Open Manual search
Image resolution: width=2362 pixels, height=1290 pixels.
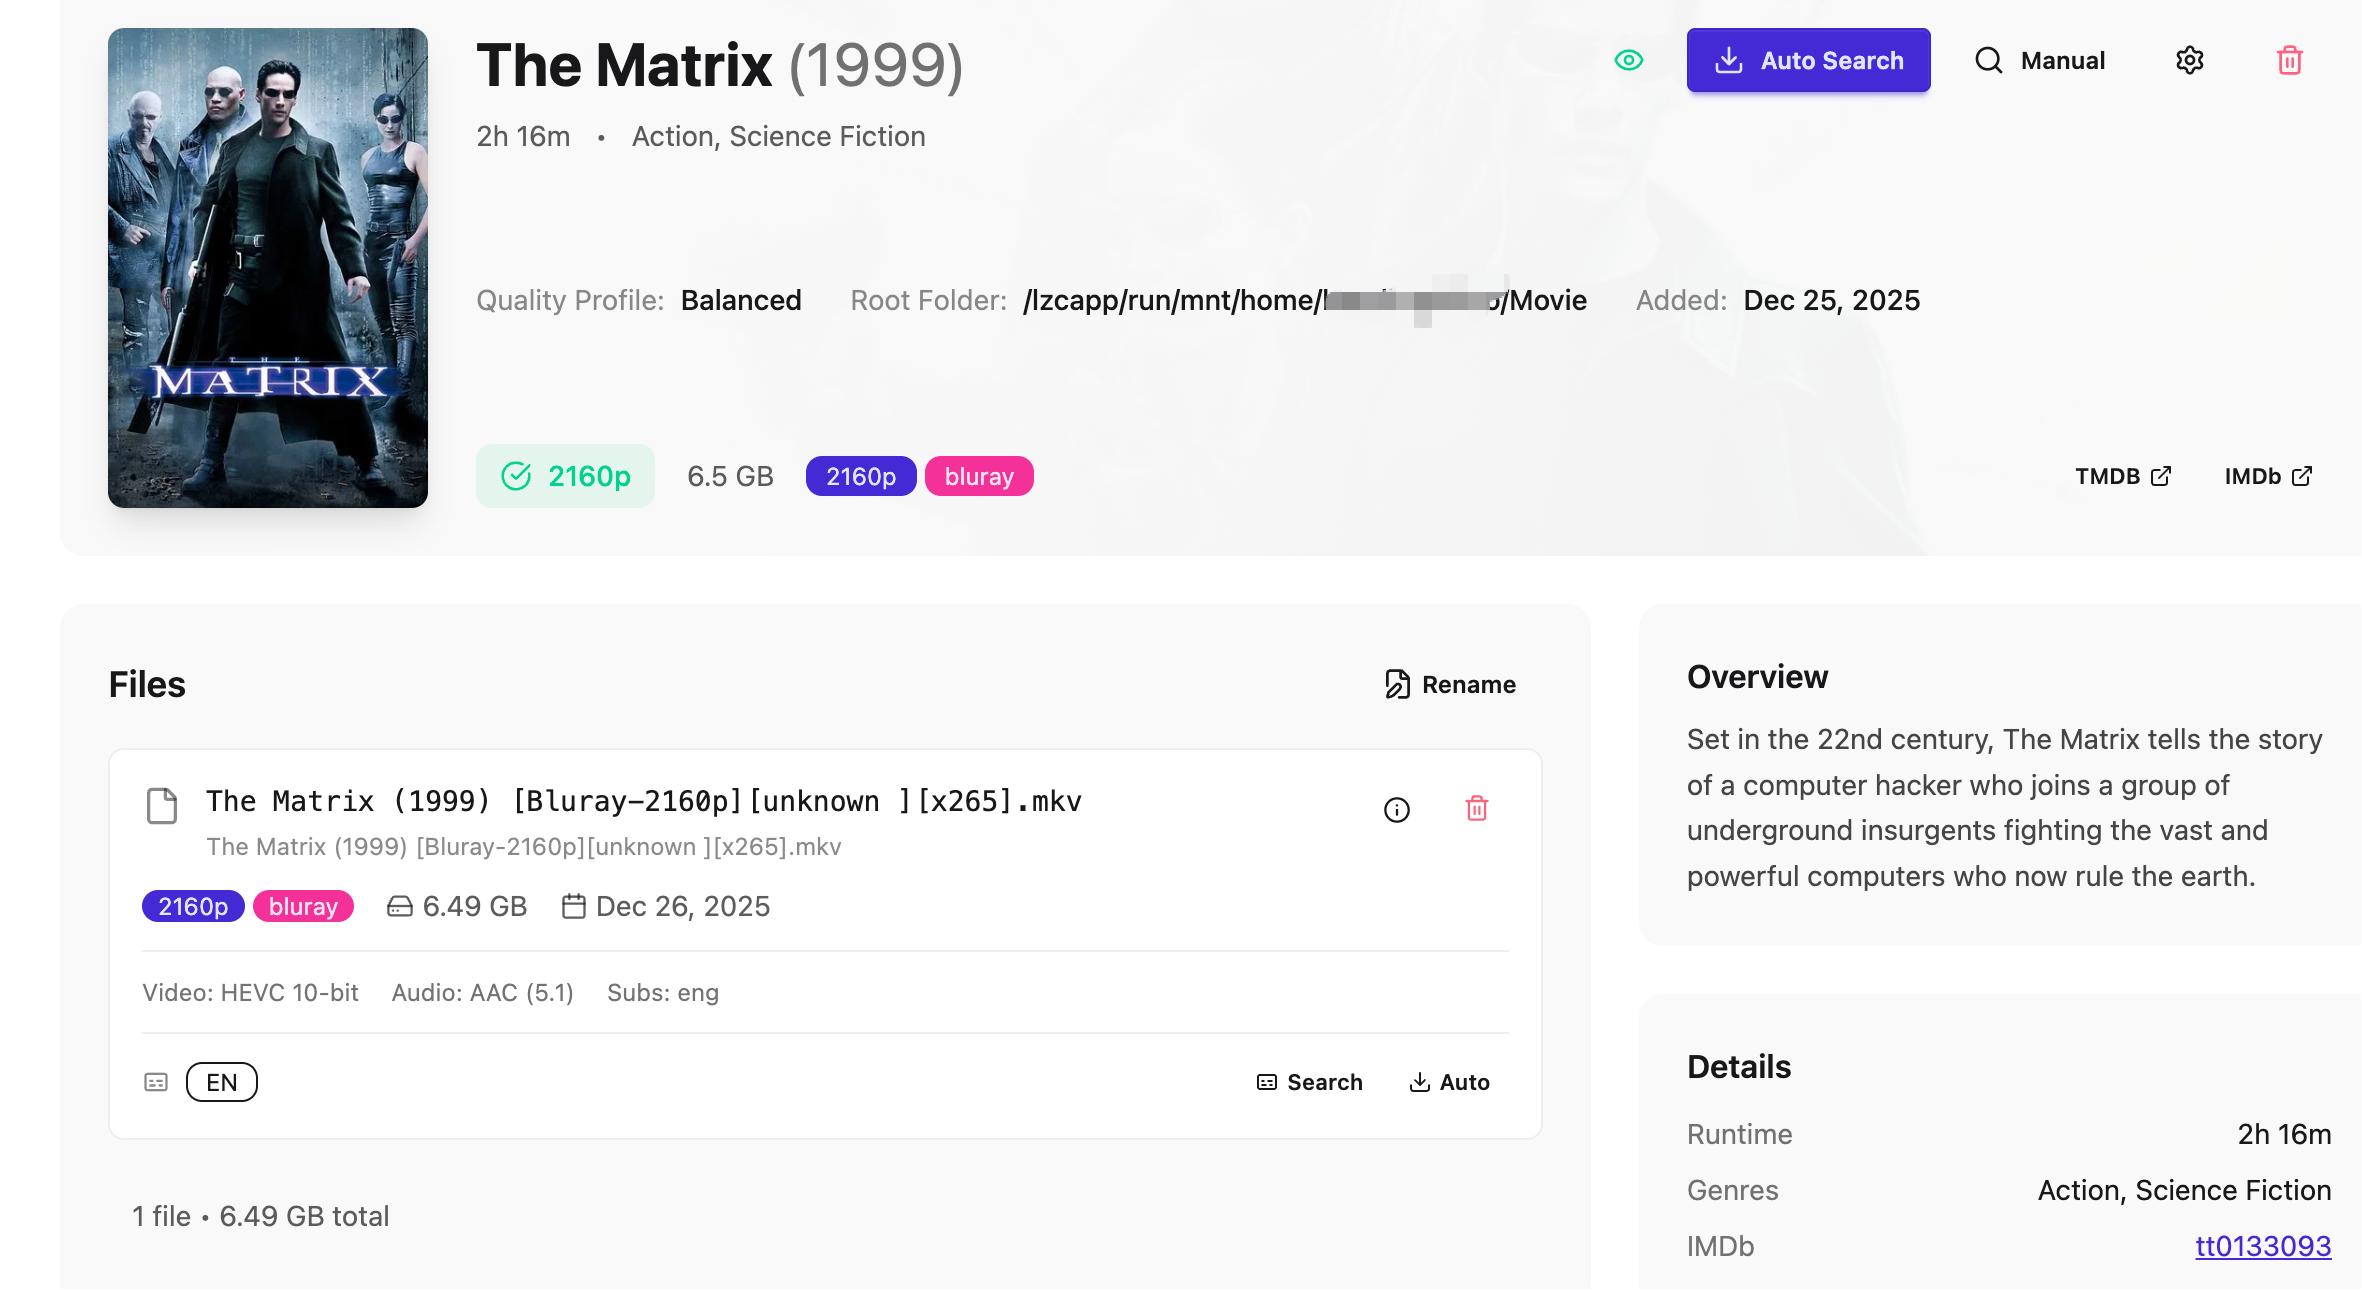pos(2040,60)
